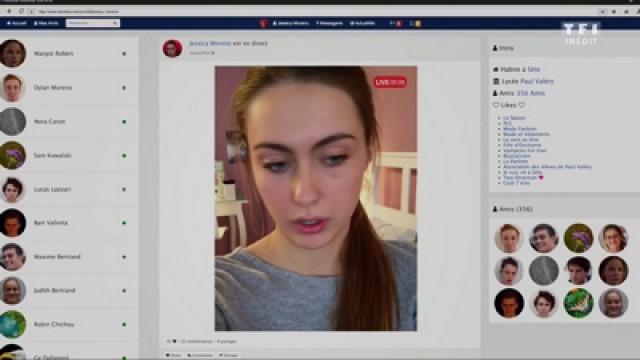Click the Commenter button below video
The image size is (640, 360).
[200, 356]
